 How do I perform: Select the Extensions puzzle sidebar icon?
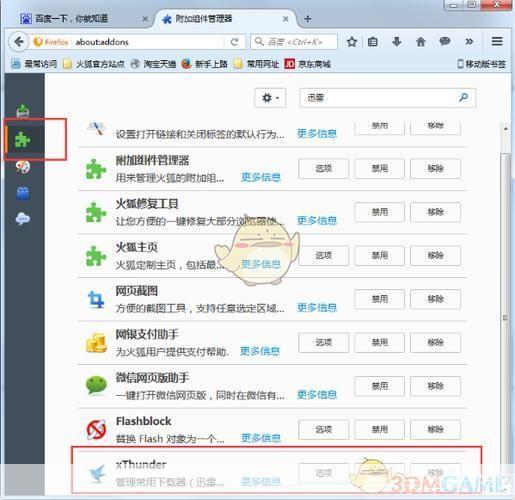click(23, 139)
